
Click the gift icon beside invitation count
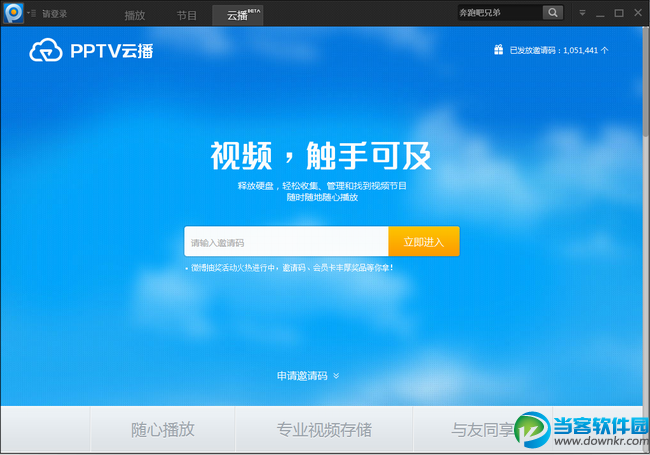pyautogui.click(x=498, y=50)
